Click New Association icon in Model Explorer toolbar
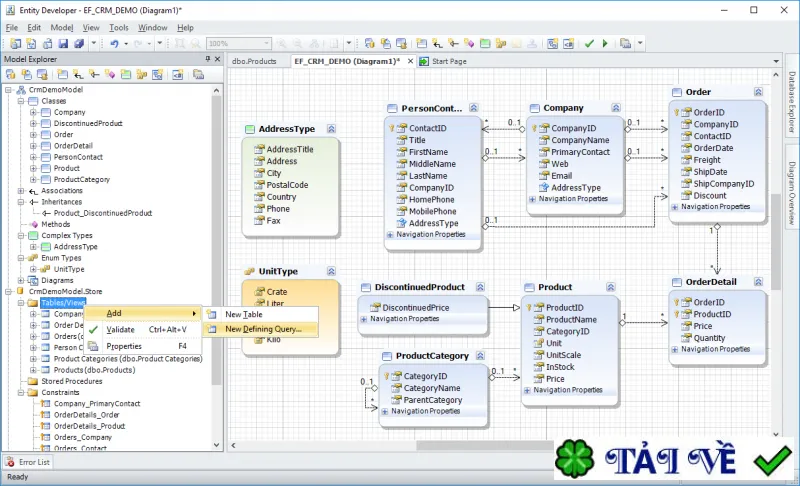Screen dimensions: 800x486 [78, 75]
